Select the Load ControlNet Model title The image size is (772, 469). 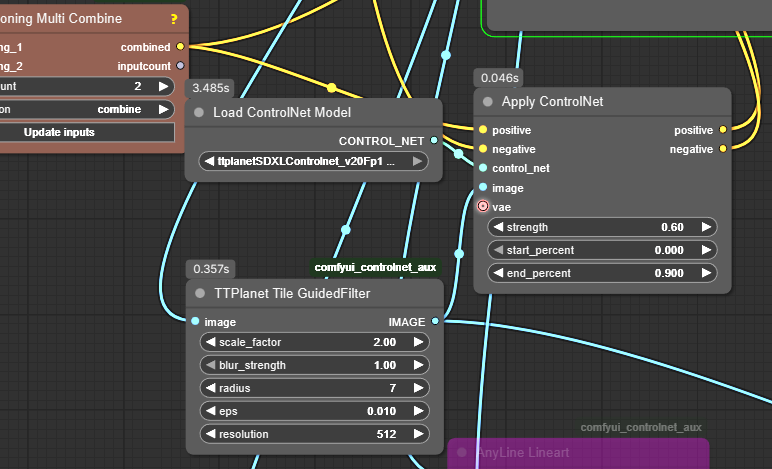(x=282, y=113)
